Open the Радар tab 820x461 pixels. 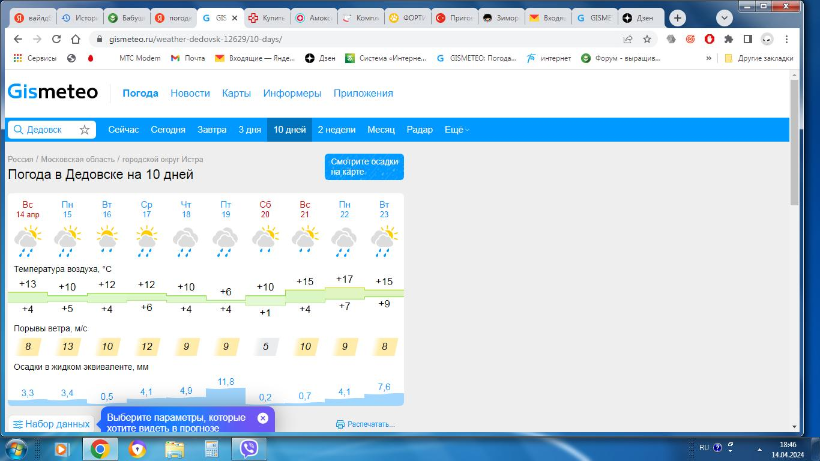(419, 130)
